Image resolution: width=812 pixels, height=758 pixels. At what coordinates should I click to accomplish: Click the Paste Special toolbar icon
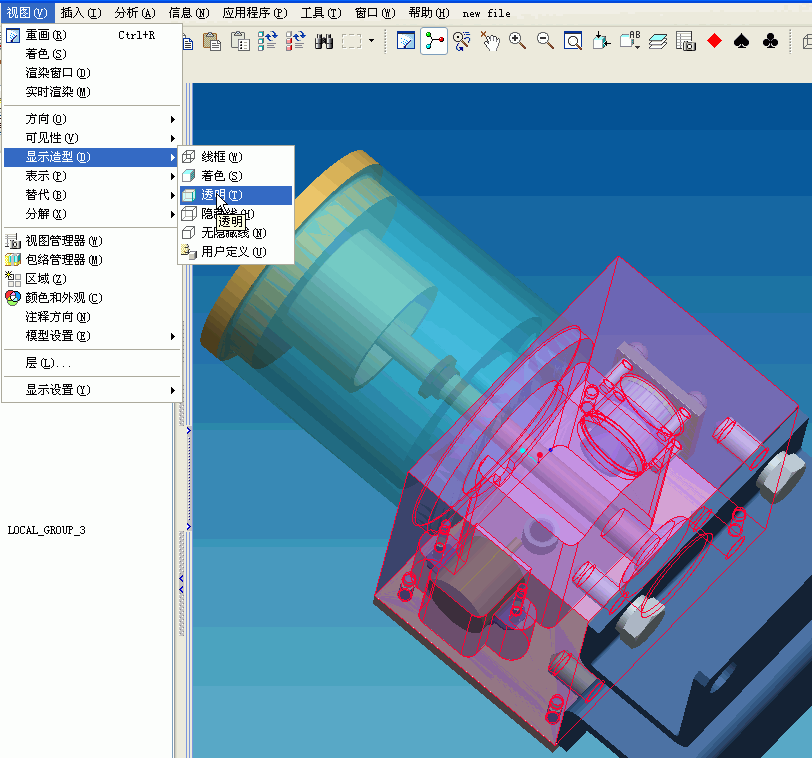[240, 41]
